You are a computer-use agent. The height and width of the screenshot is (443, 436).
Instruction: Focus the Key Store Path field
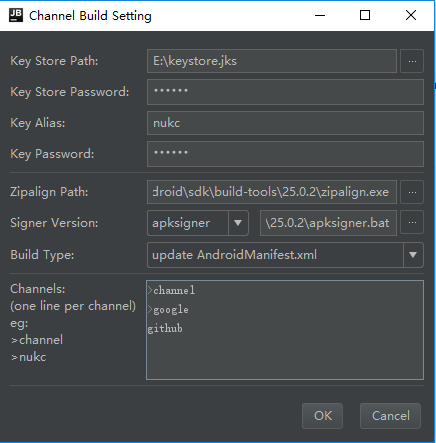pyautogui.click(x=272, y=61)
